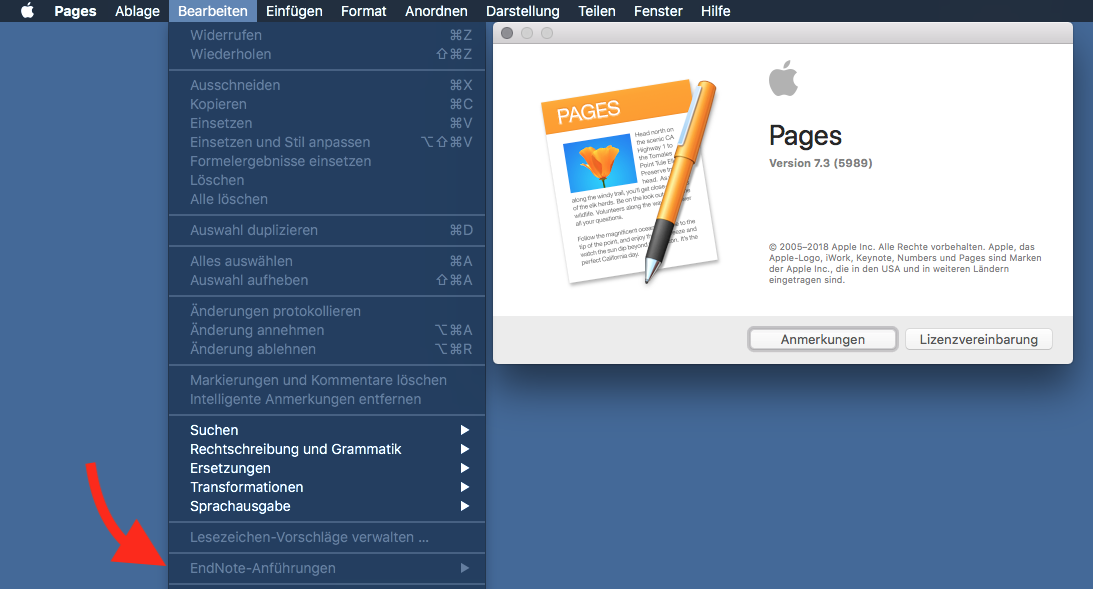This screenshot has height=589, width=1093.
Task: Open the Hilfe menu
Action: pyautogui.click(x=715, y=11)
